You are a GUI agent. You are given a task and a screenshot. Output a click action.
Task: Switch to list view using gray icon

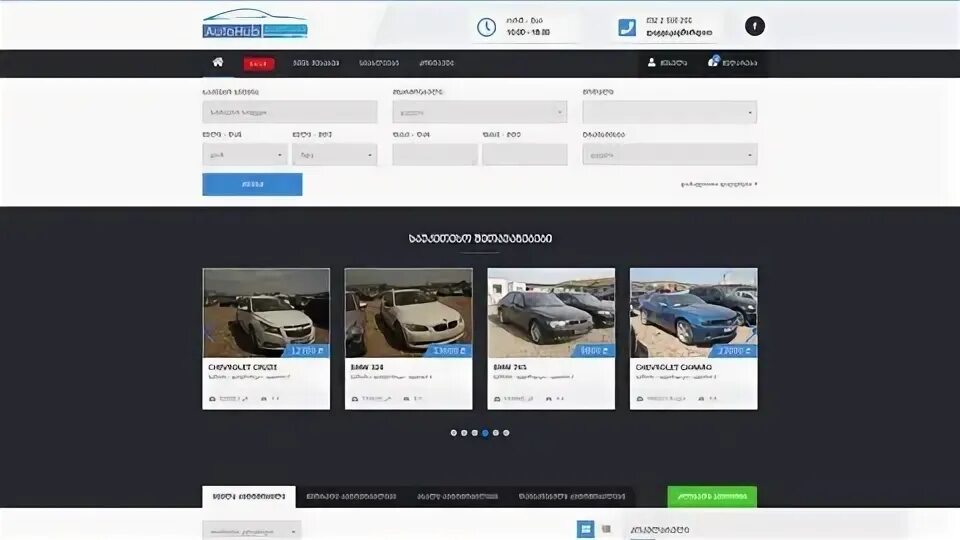coord(606,529)
